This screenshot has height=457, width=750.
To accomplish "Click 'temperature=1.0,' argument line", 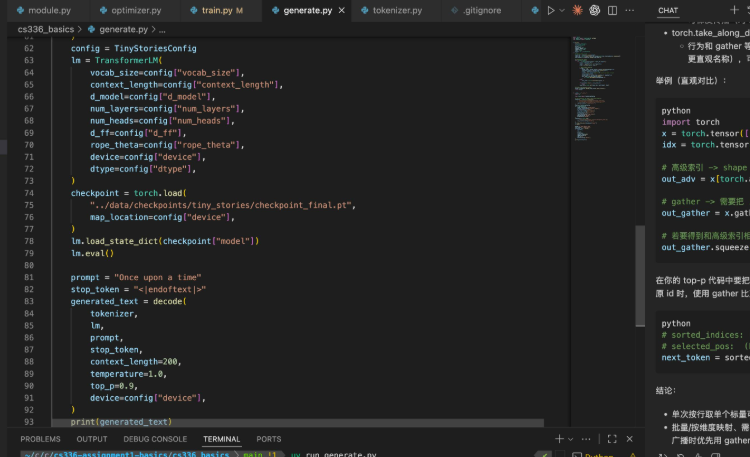I will click(x=128, y=374).
